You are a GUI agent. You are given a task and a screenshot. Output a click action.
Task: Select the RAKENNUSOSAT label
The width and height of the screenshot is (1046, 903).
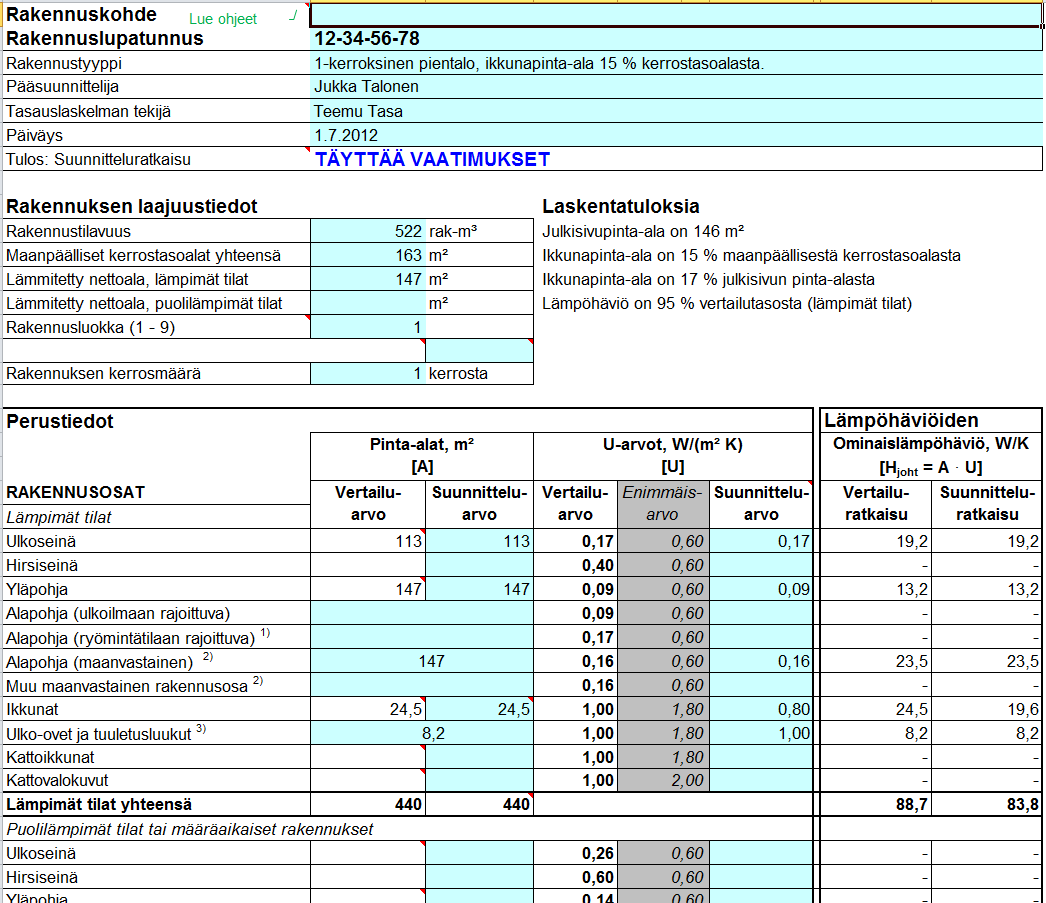click(x=75, y=492)
